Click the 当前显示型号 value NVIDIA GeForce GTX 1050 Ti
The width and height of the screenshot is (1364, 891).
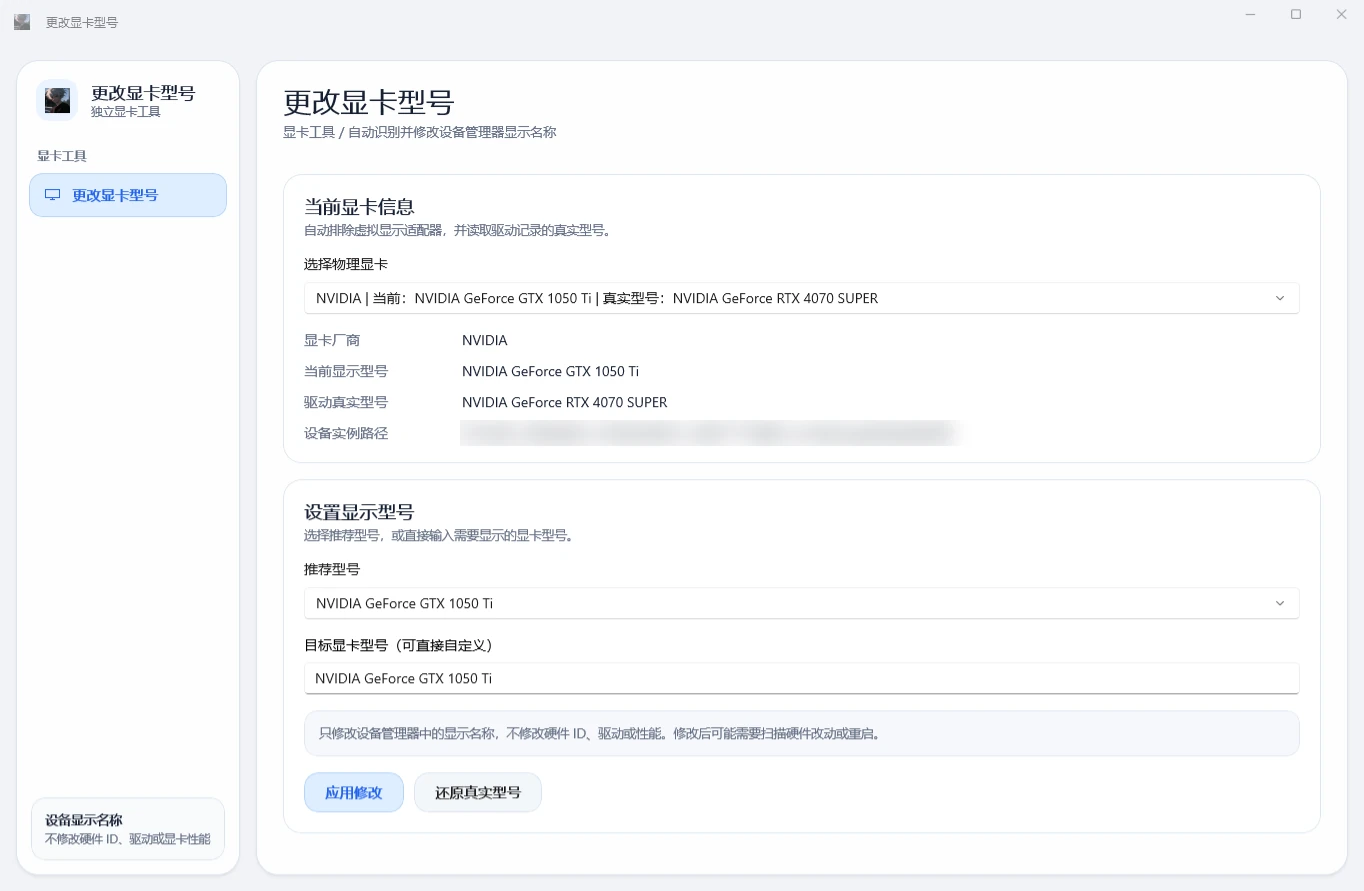coord(550,371)
